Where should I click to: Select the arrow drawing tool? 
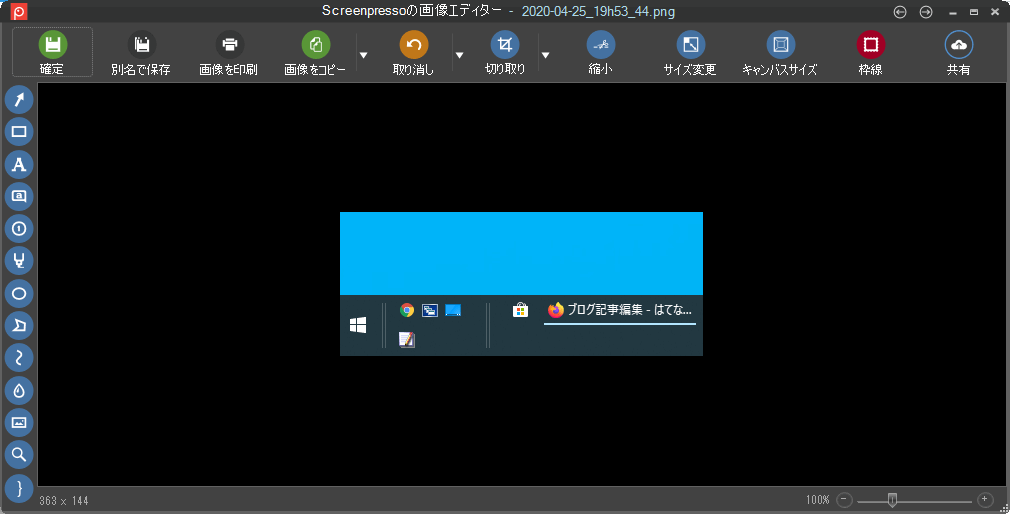[19, 99]
